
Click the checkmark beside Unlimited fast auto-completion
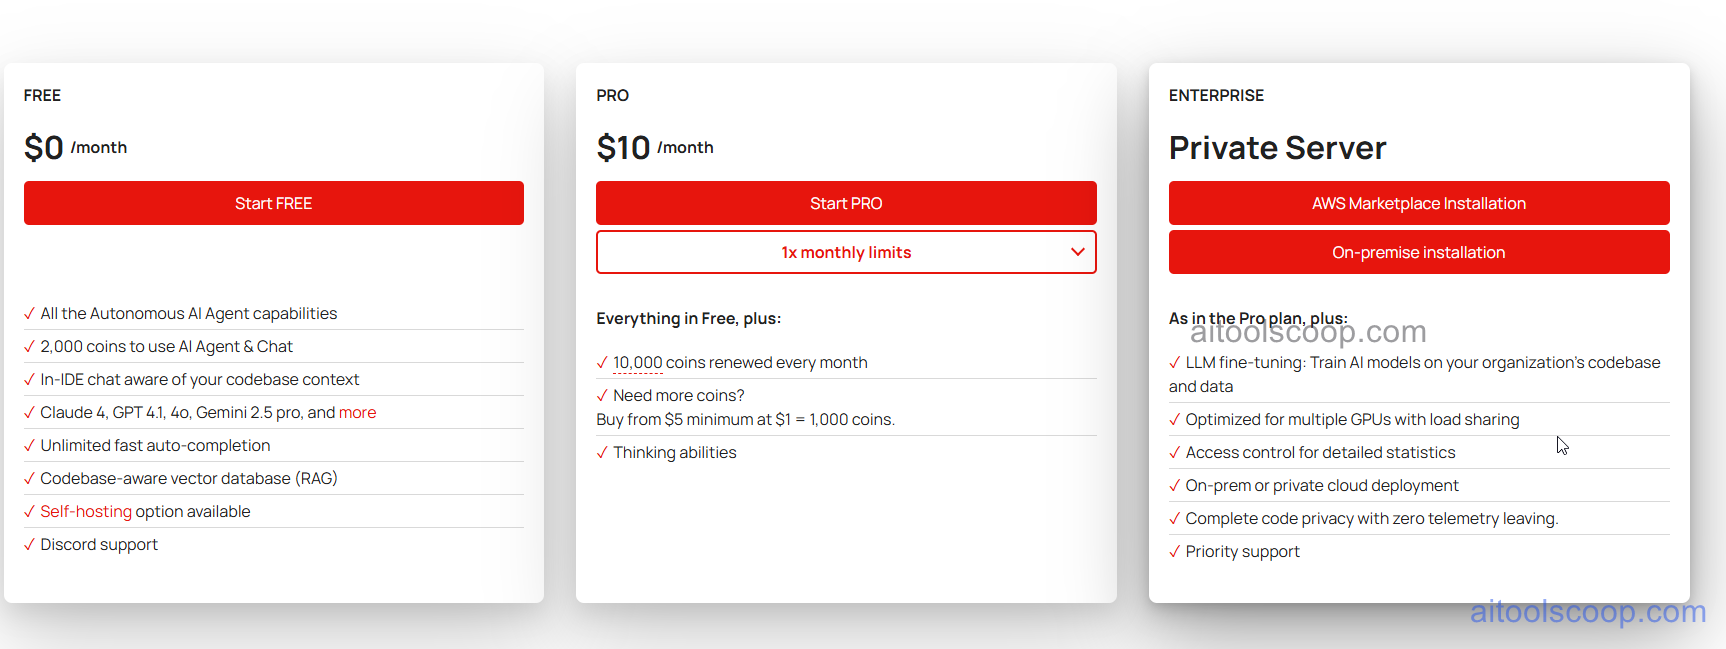click(29, 445)
